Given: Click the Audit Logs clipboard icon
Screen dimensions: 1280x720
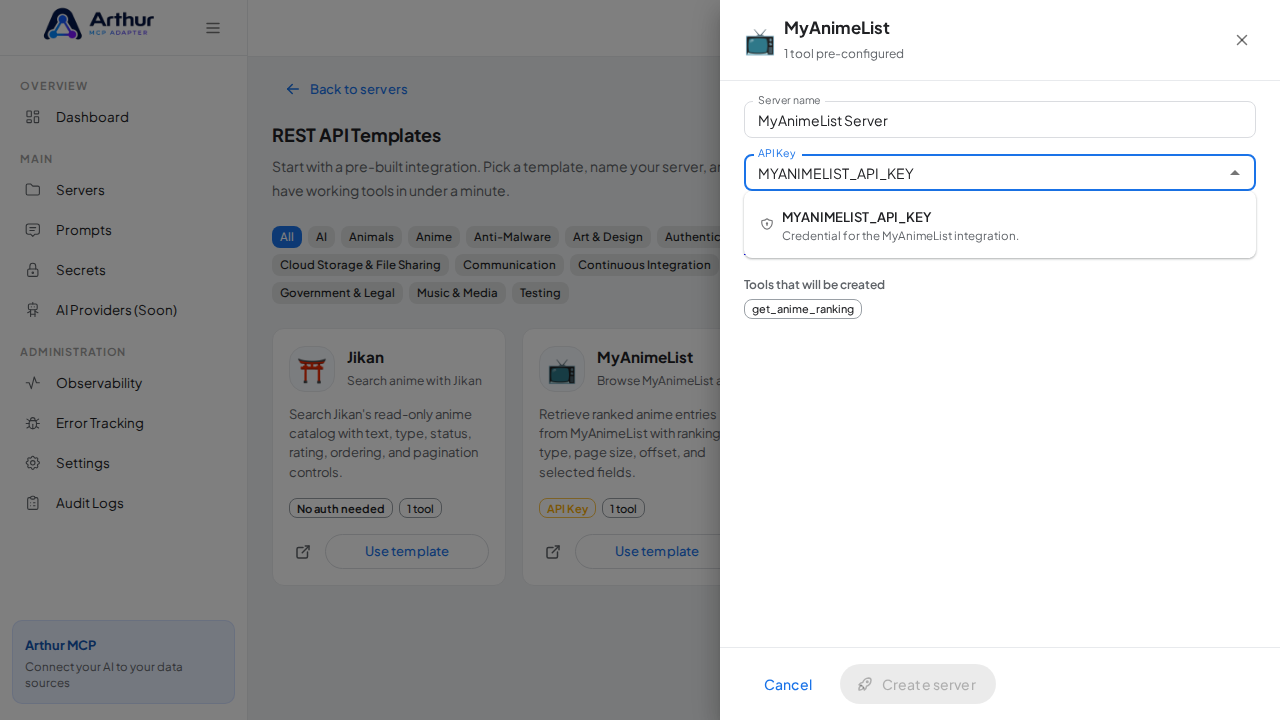Looking at the screenshot, I should 33,503.
